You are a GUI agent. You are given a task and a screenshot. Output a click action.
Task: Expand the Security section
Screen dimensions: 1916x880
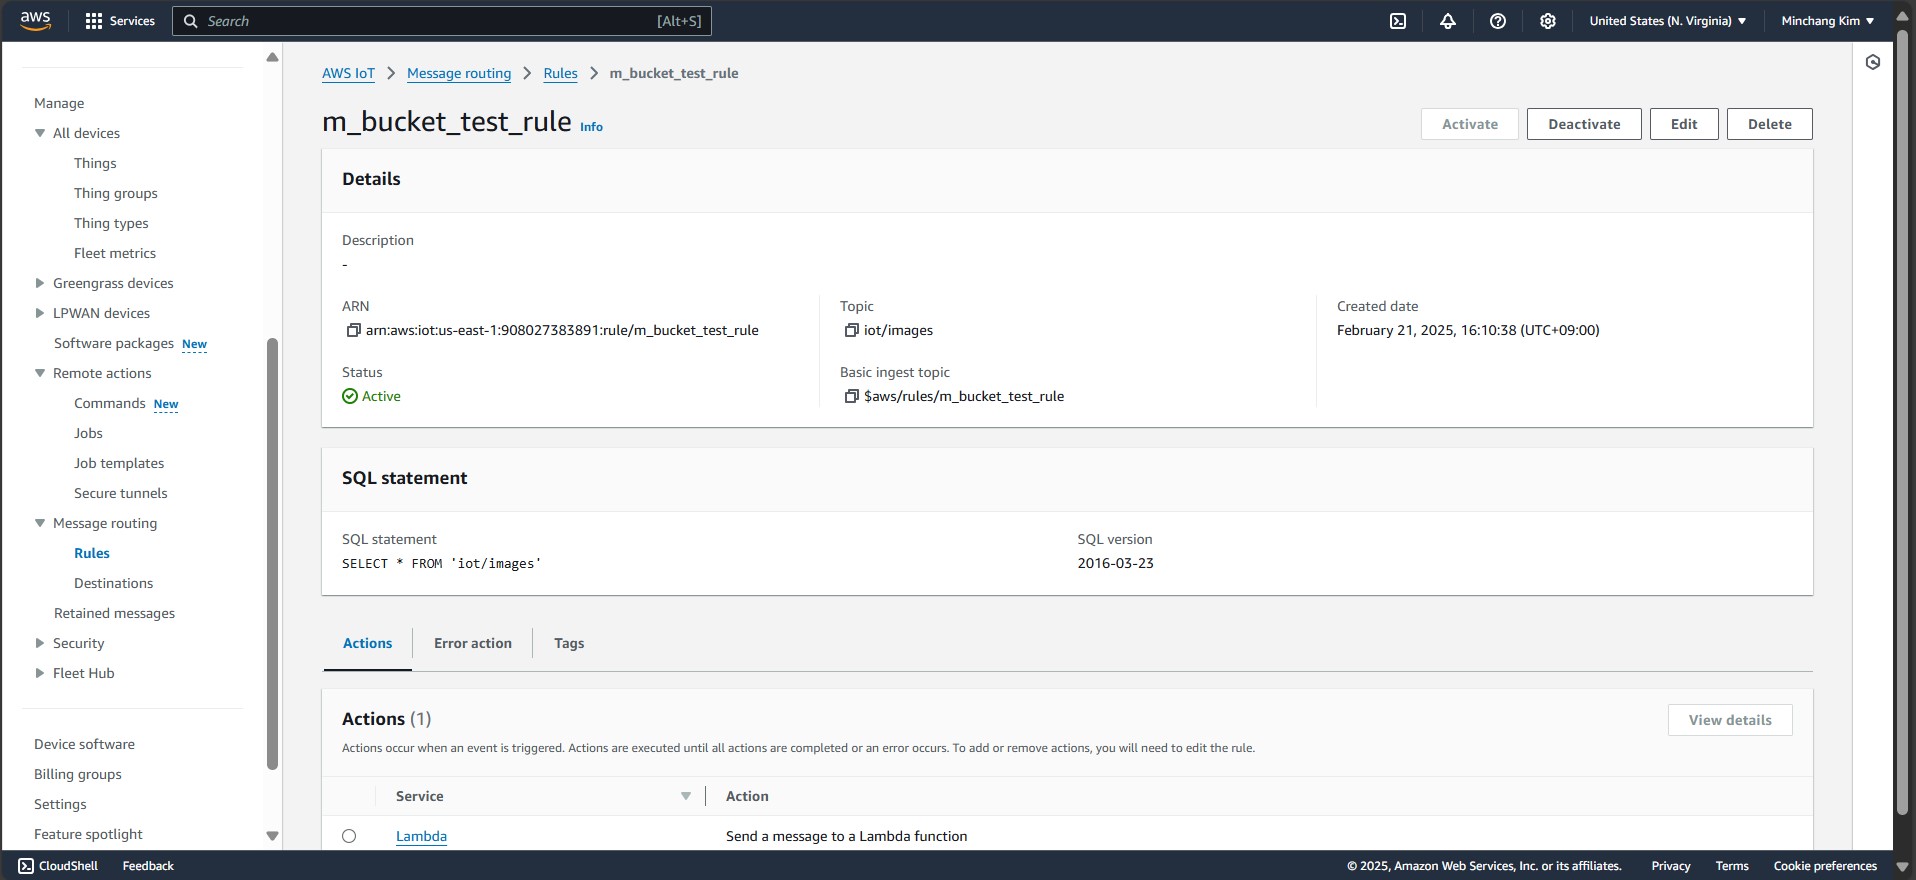point(40,643)
